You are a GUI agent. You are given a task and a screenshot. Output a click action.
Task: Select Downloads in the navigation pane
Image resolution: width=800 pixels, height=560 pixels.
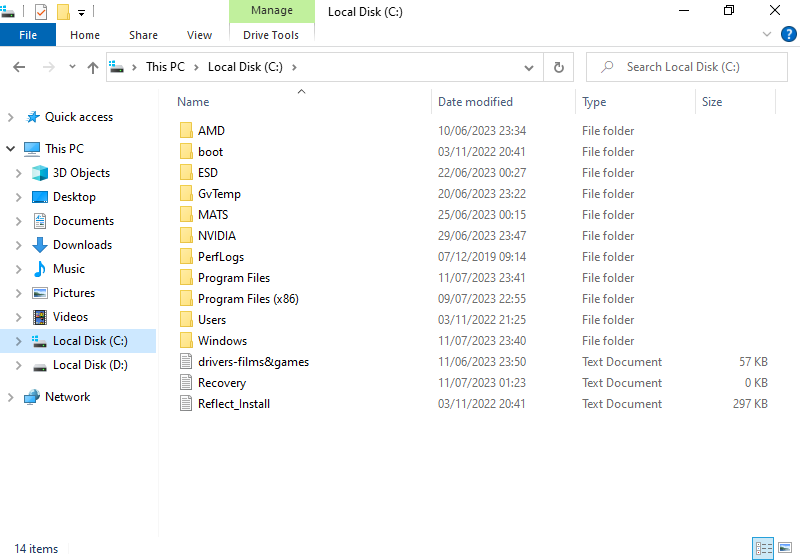(82, 245)
